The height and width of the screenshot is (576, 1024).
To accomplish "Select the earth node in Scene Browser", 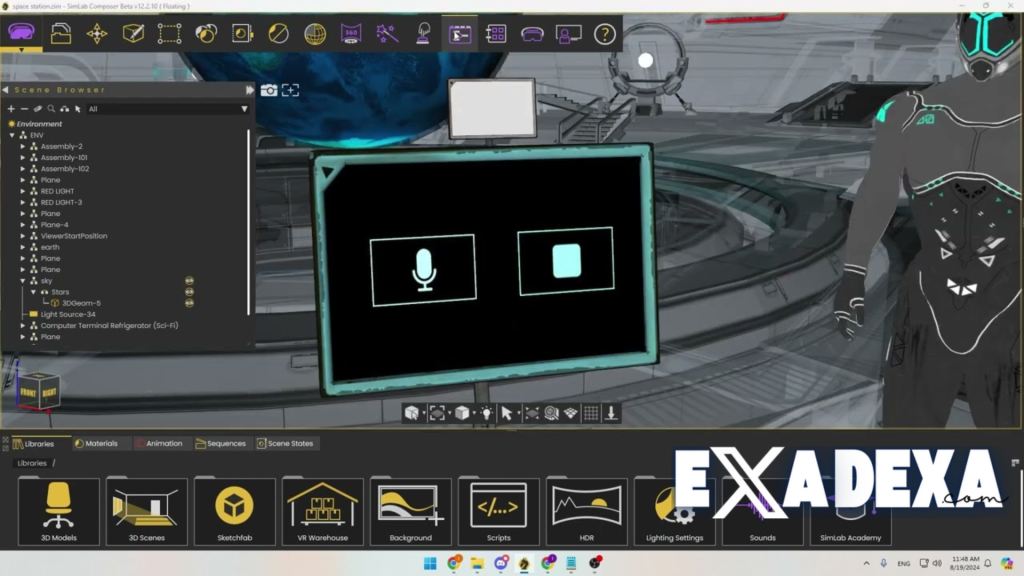I will pyautogui.click(x=50, y=247).
